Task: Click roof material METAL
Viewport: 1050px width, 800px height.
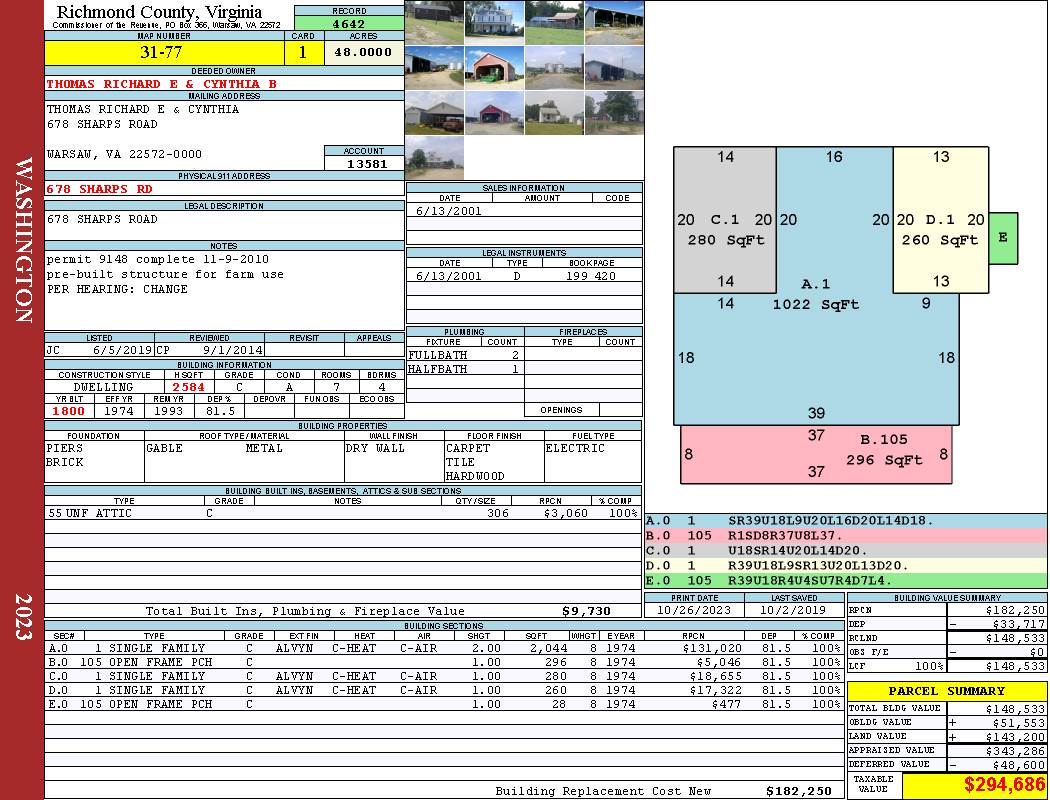Action: (264, 448)
